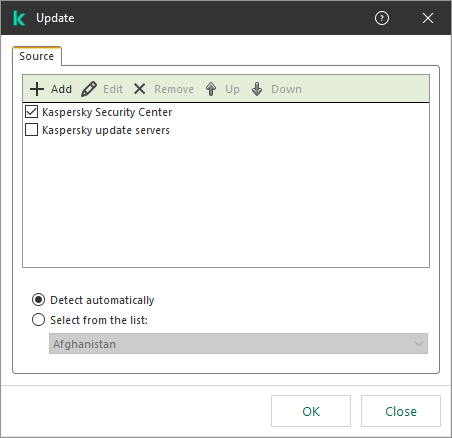Switch to the Source tab
Screen dimensions: 452x438
(37, 56)
